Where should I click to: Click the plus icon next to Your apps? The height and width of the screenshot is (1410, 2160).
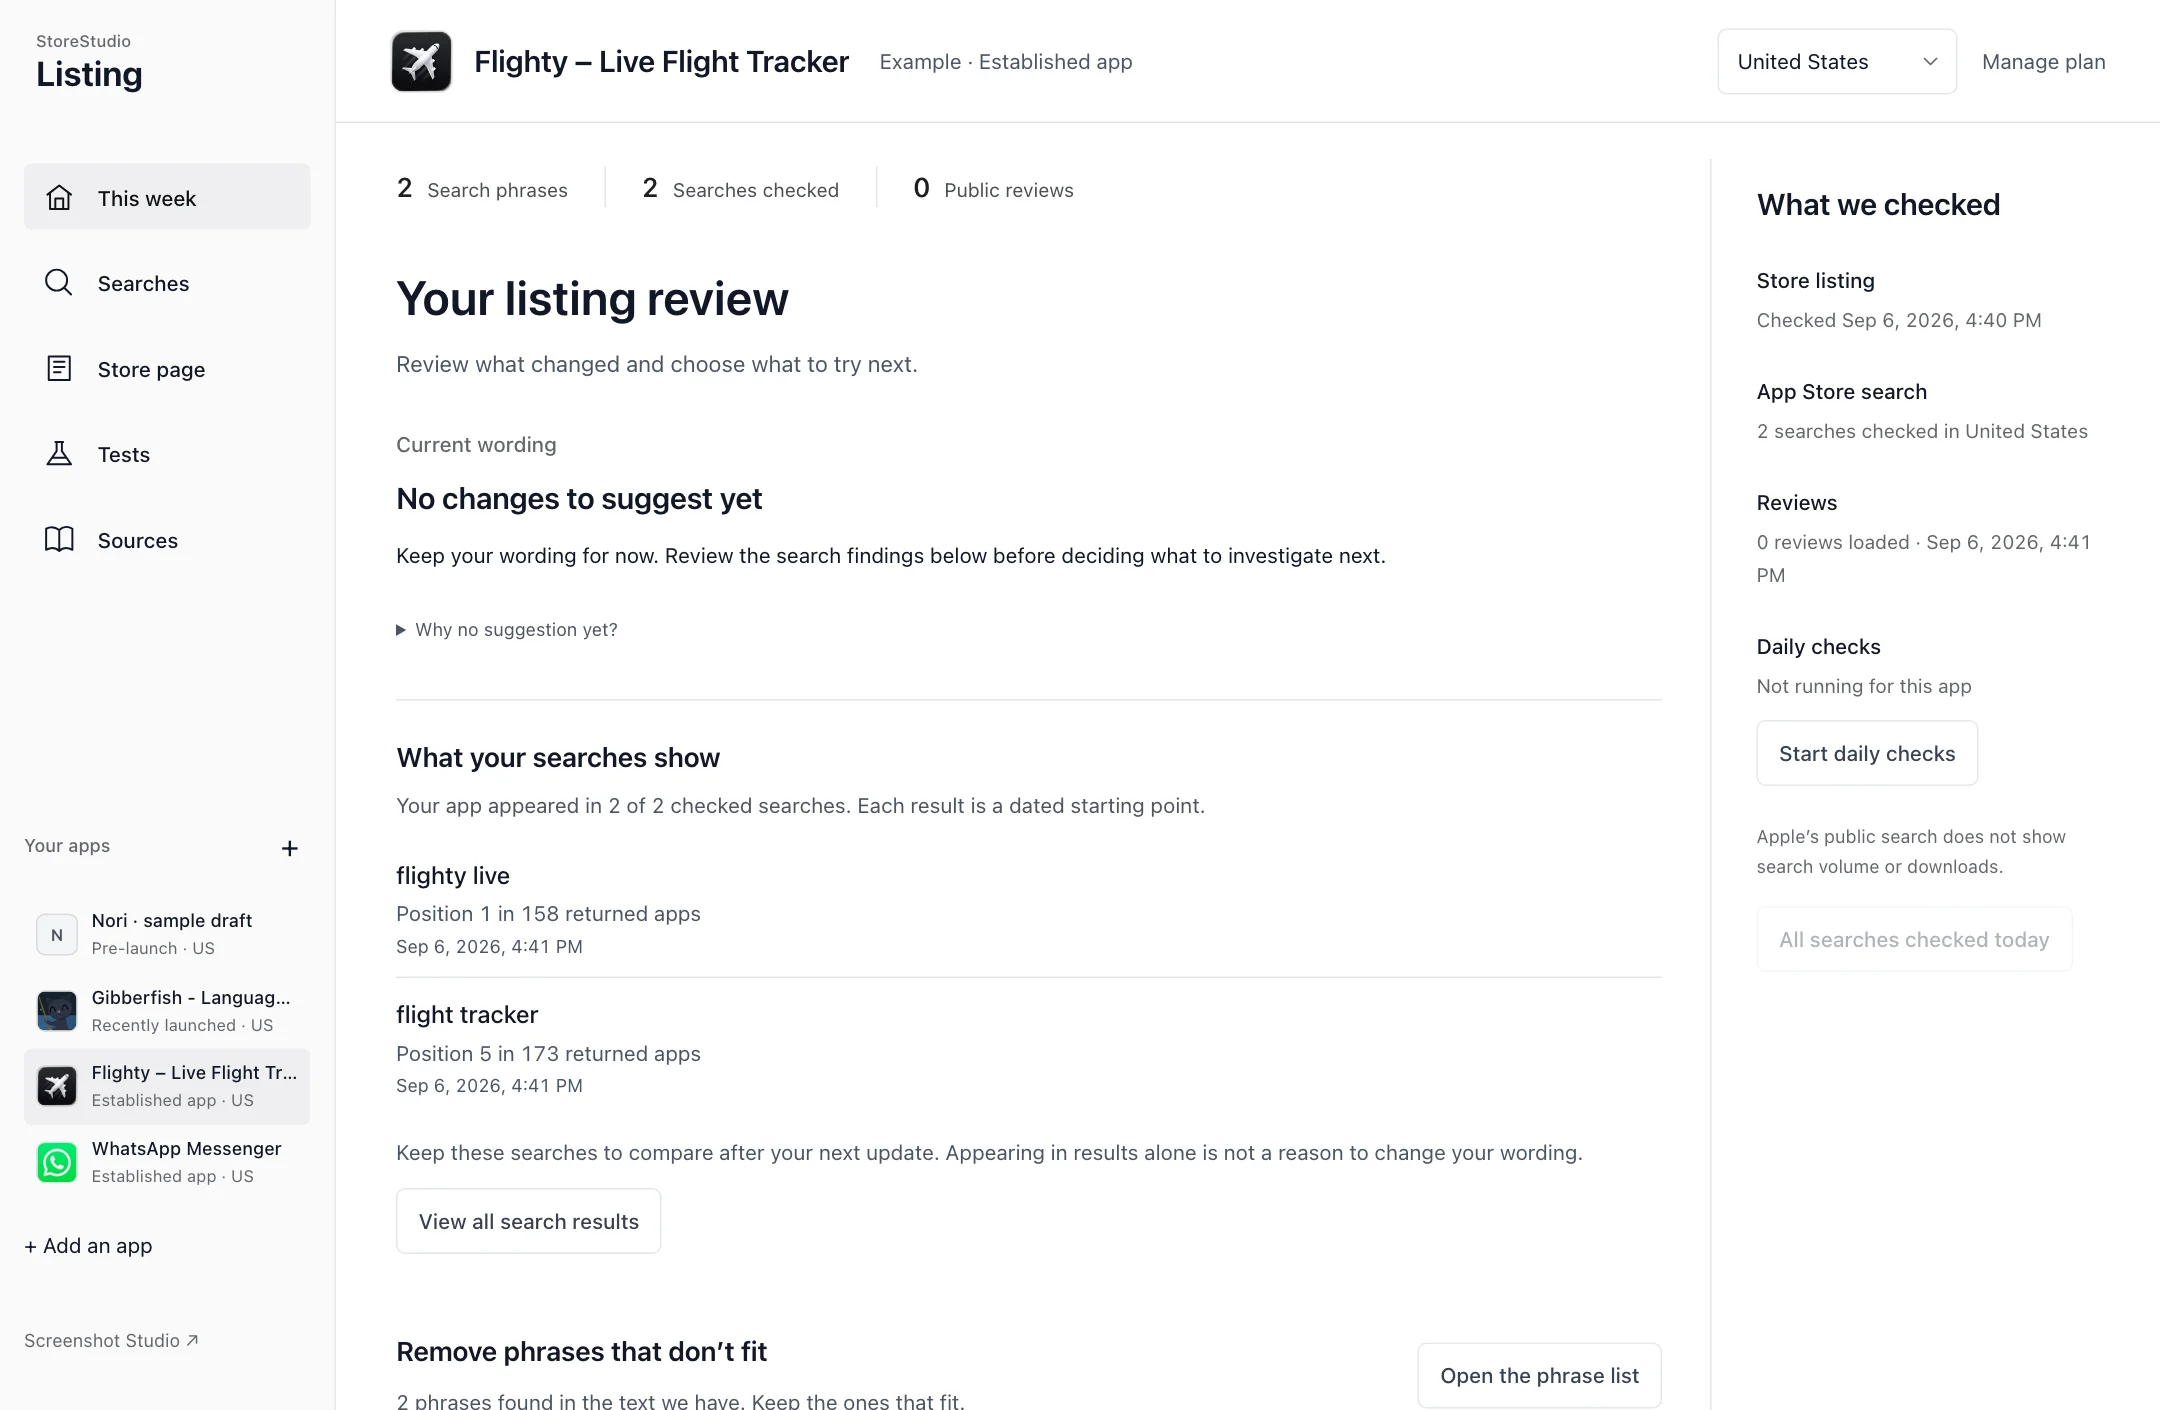click(x=290, y=848)
